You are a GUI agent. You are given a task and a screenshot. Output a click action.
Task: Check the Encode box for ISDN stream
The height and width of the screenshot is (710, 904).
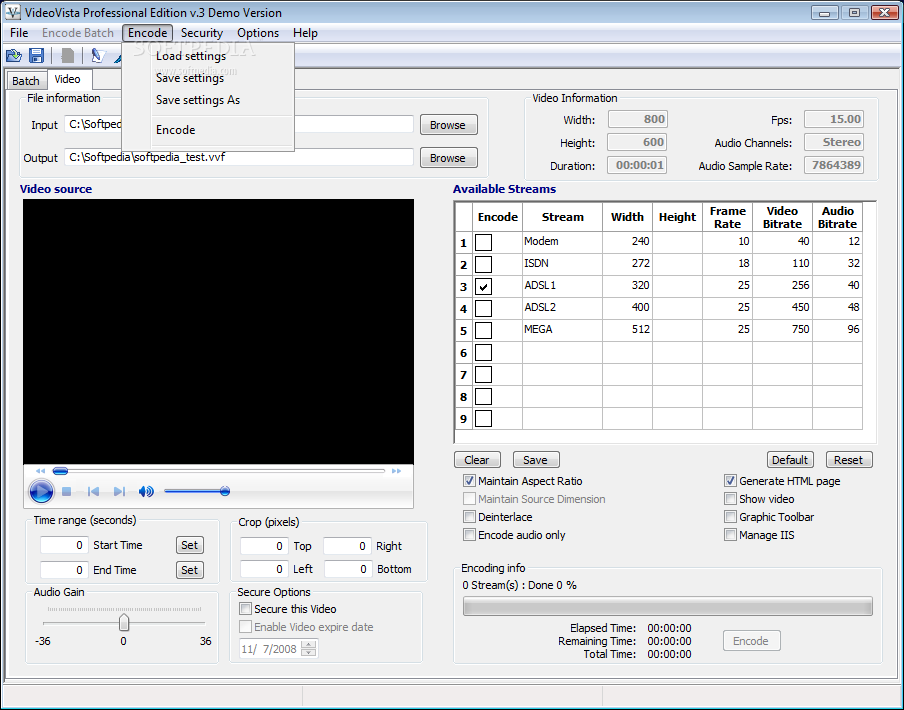[x=483, y=264]
